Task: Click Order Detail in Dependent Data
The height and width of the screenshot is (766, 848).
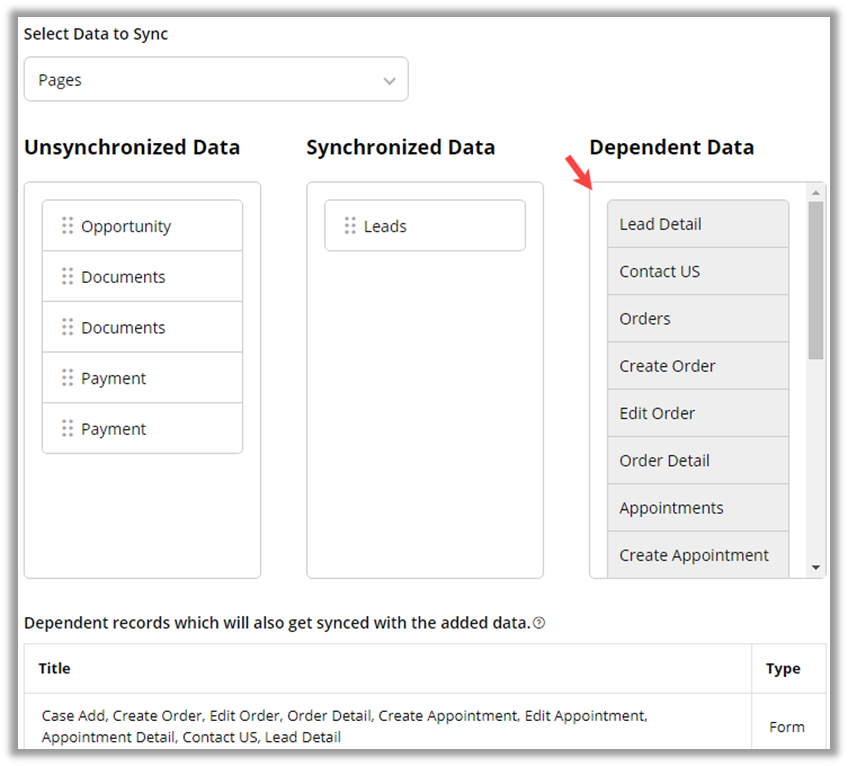Action: pyautogui.click(x=697, y=461)
